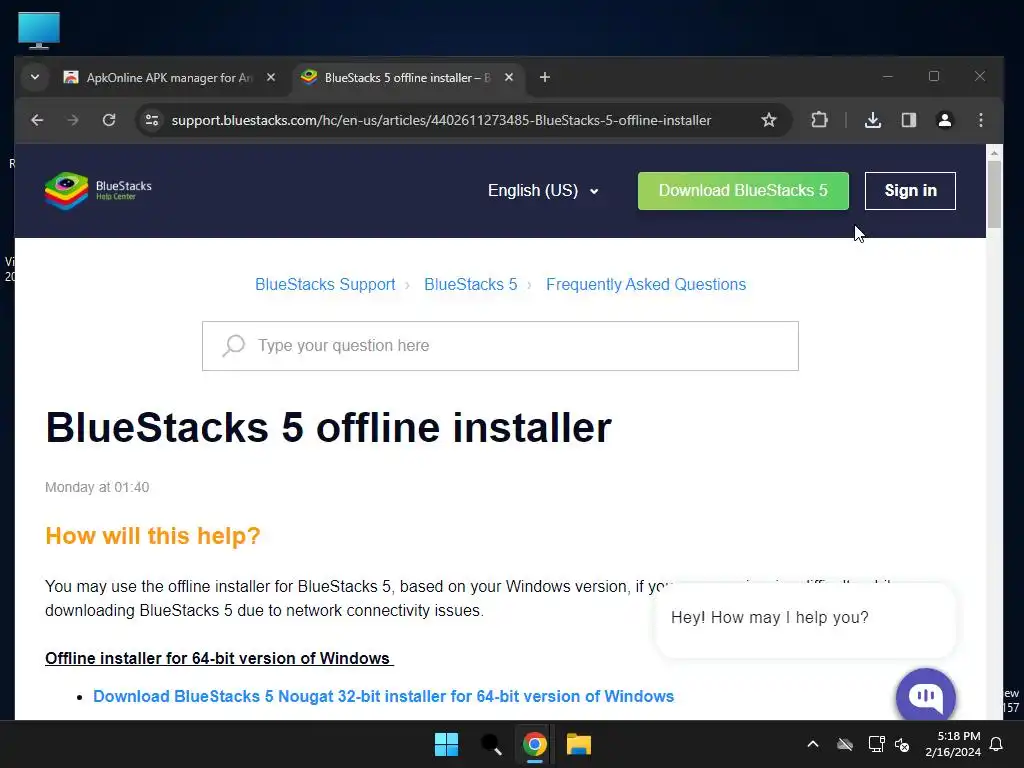Open the notification bell icon
The width and height of the screenshot is (1024, 768).
997,744
